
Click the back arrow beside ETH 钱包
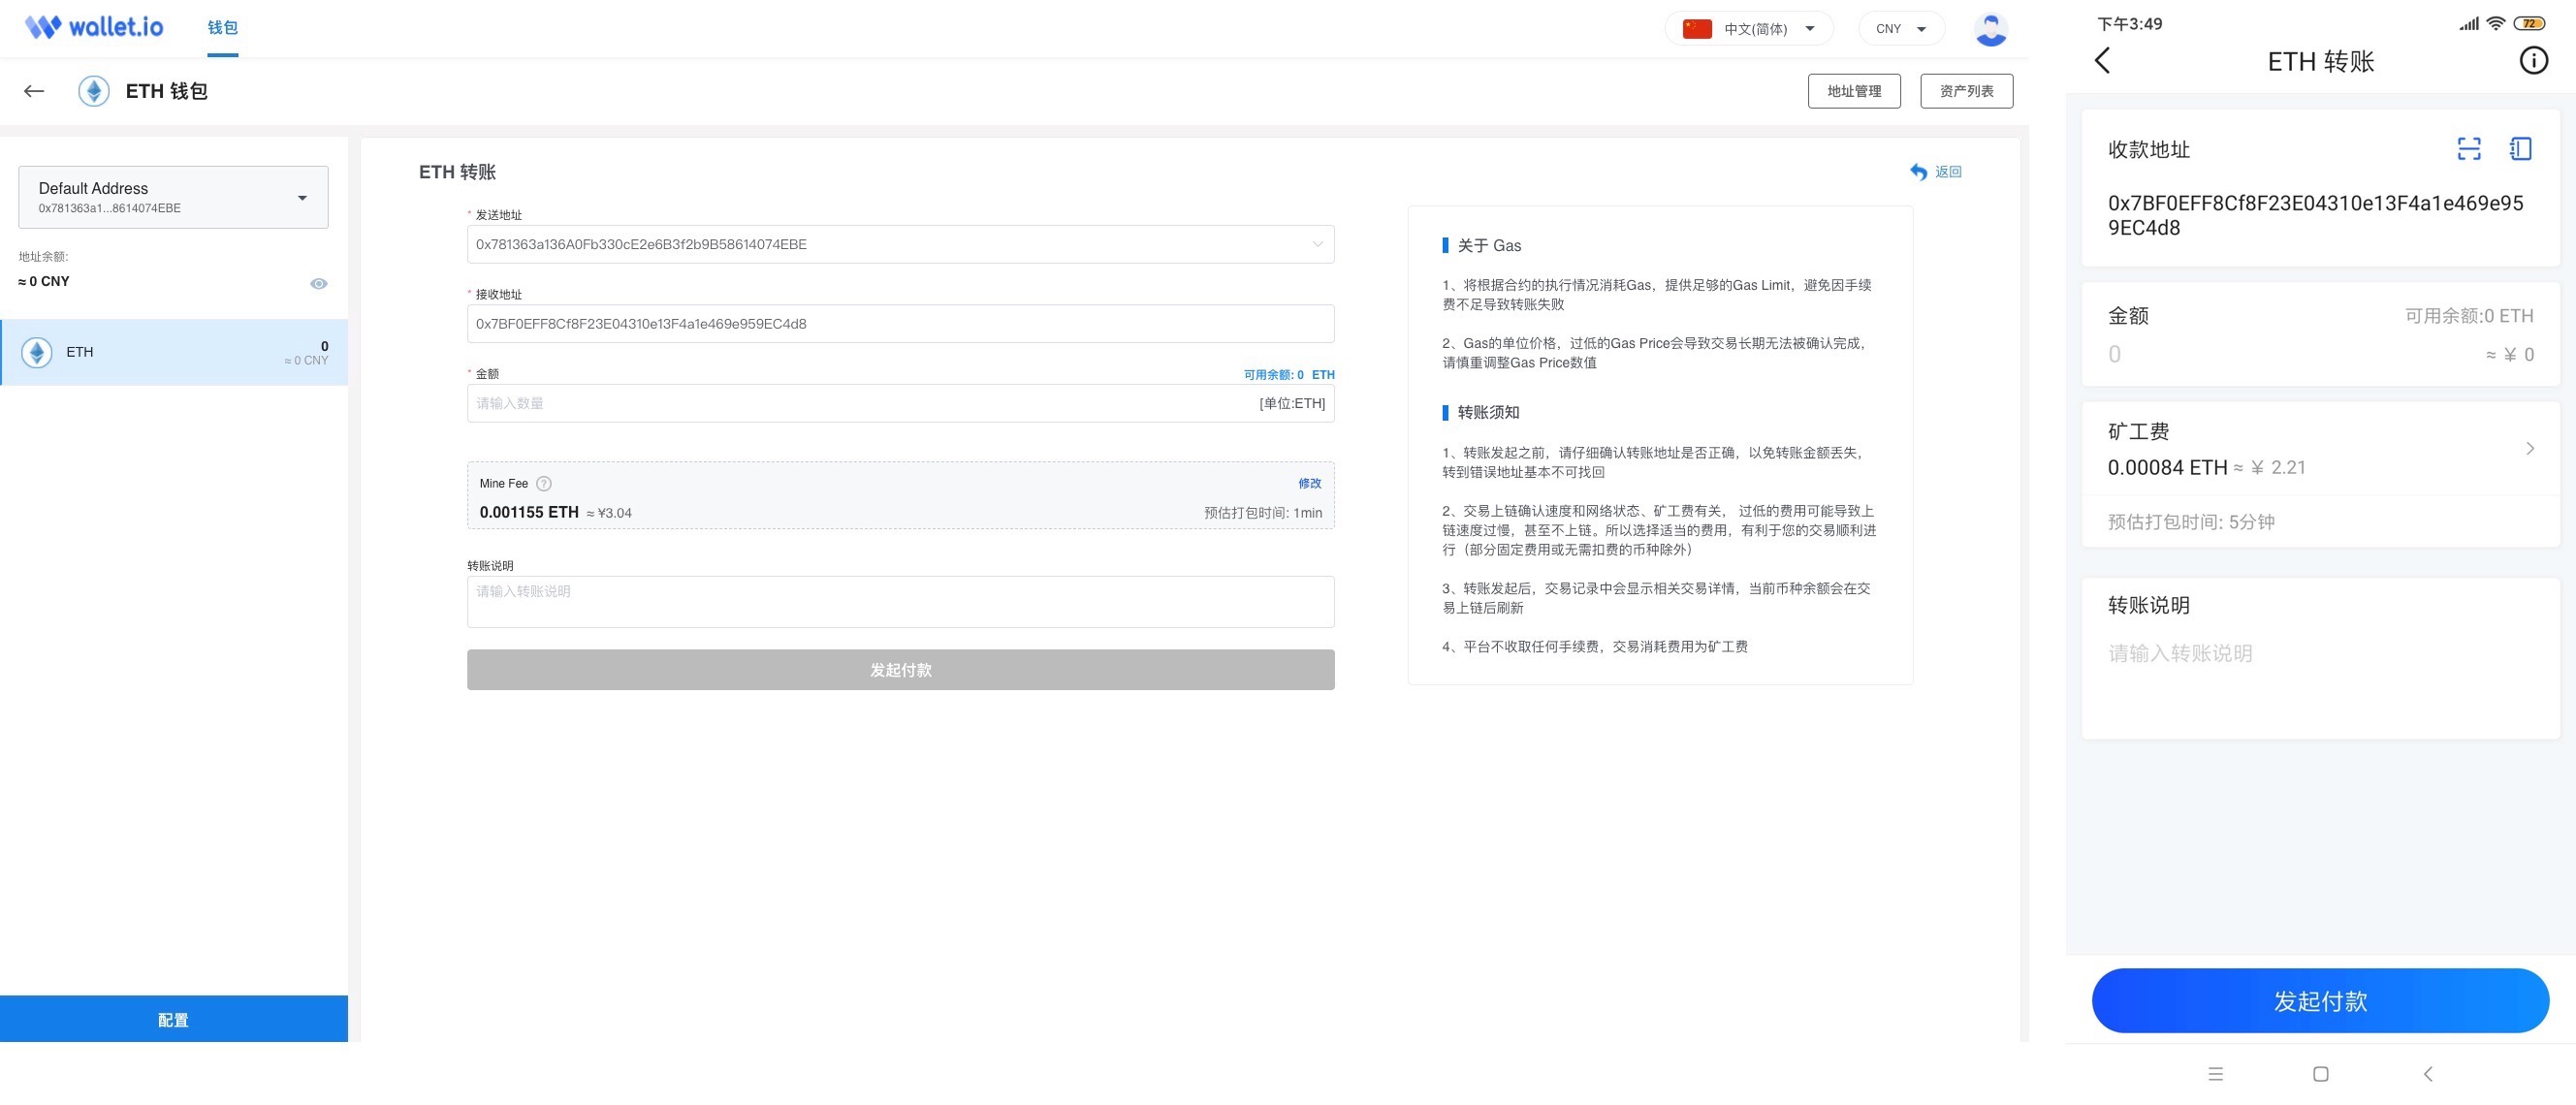coord(34,91)
